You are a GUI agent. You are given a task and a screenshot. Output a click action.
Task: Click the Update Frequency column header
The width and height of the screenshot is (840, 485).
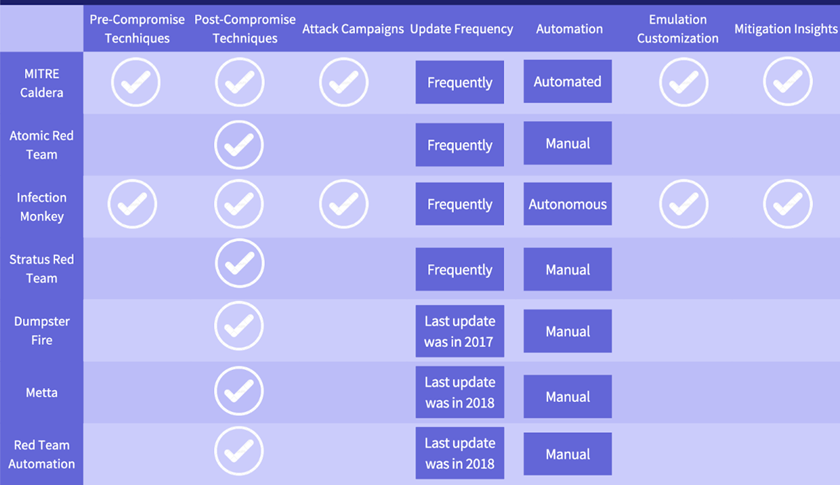point(461,29)
